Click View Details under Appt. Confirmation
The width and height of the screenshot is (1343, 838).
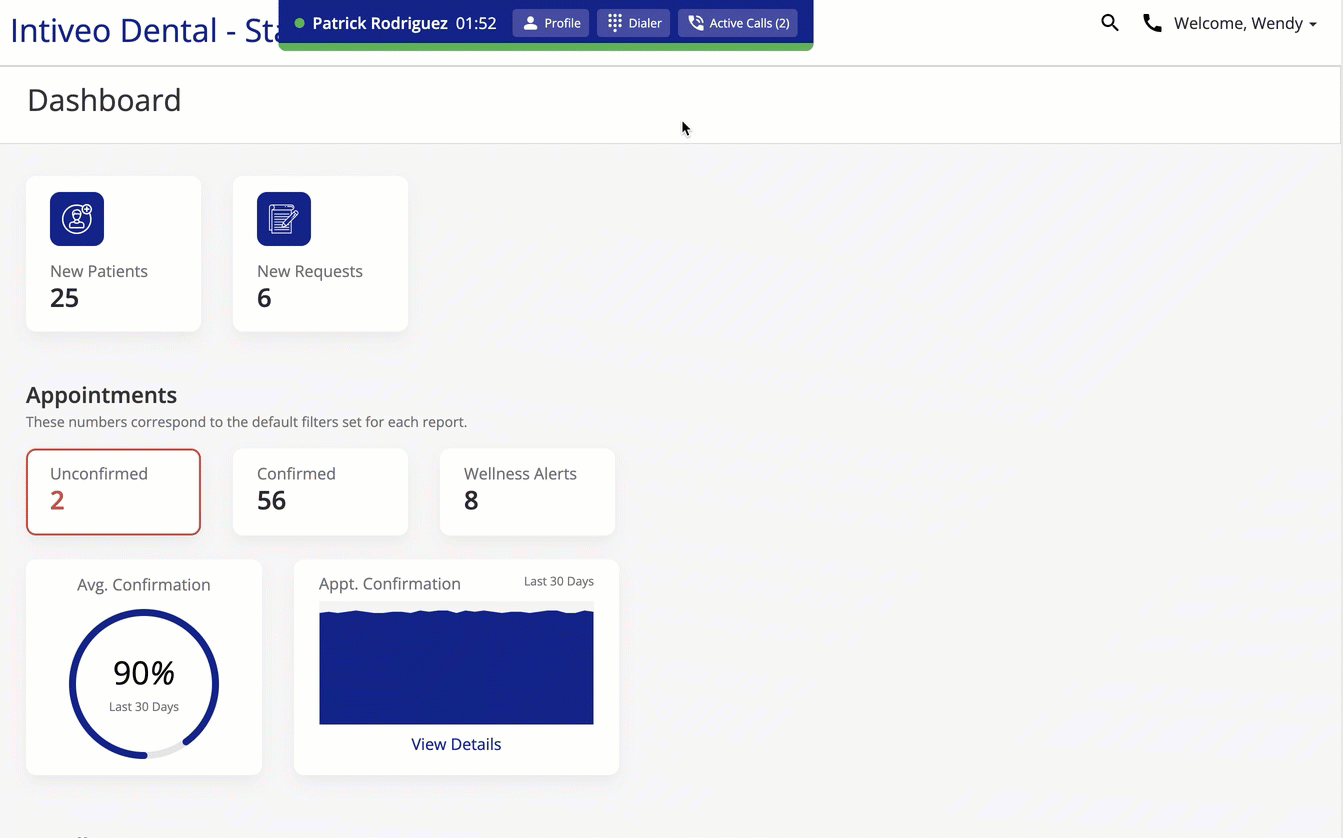(x=456, y=744)
